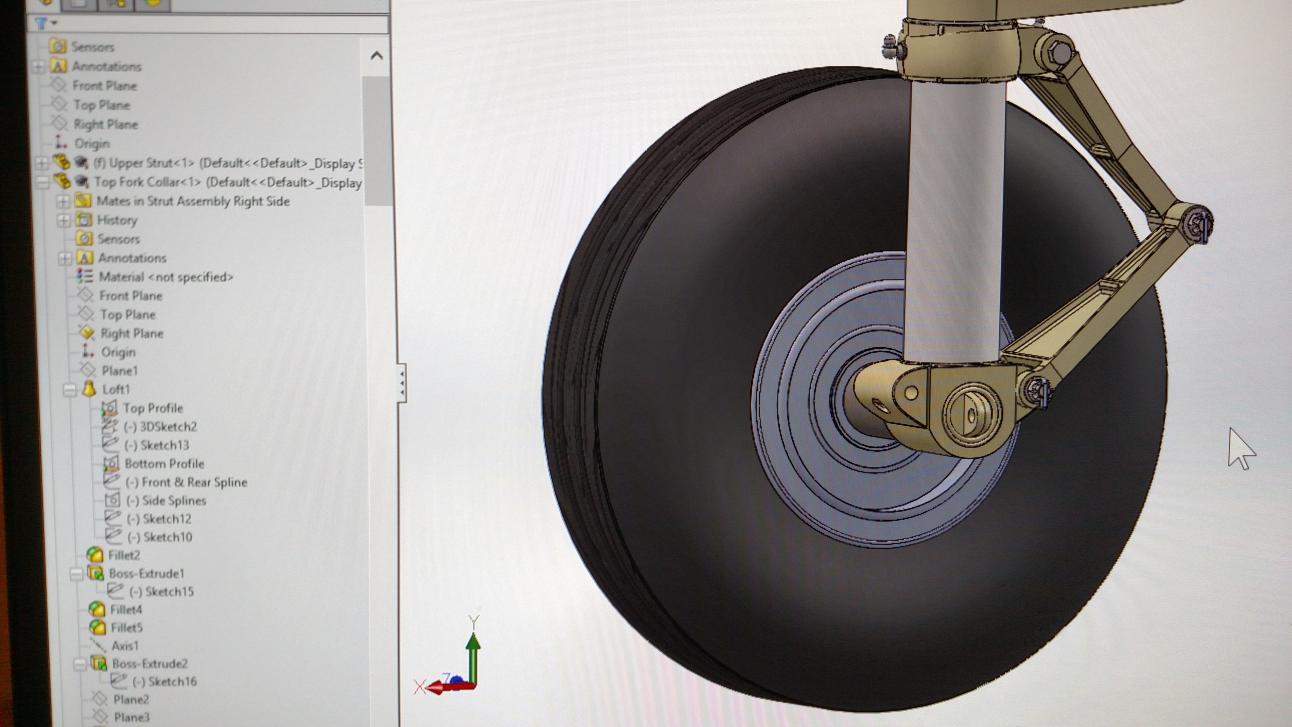
Task: Click the Fillet4 feature icon
Action: 97,609
